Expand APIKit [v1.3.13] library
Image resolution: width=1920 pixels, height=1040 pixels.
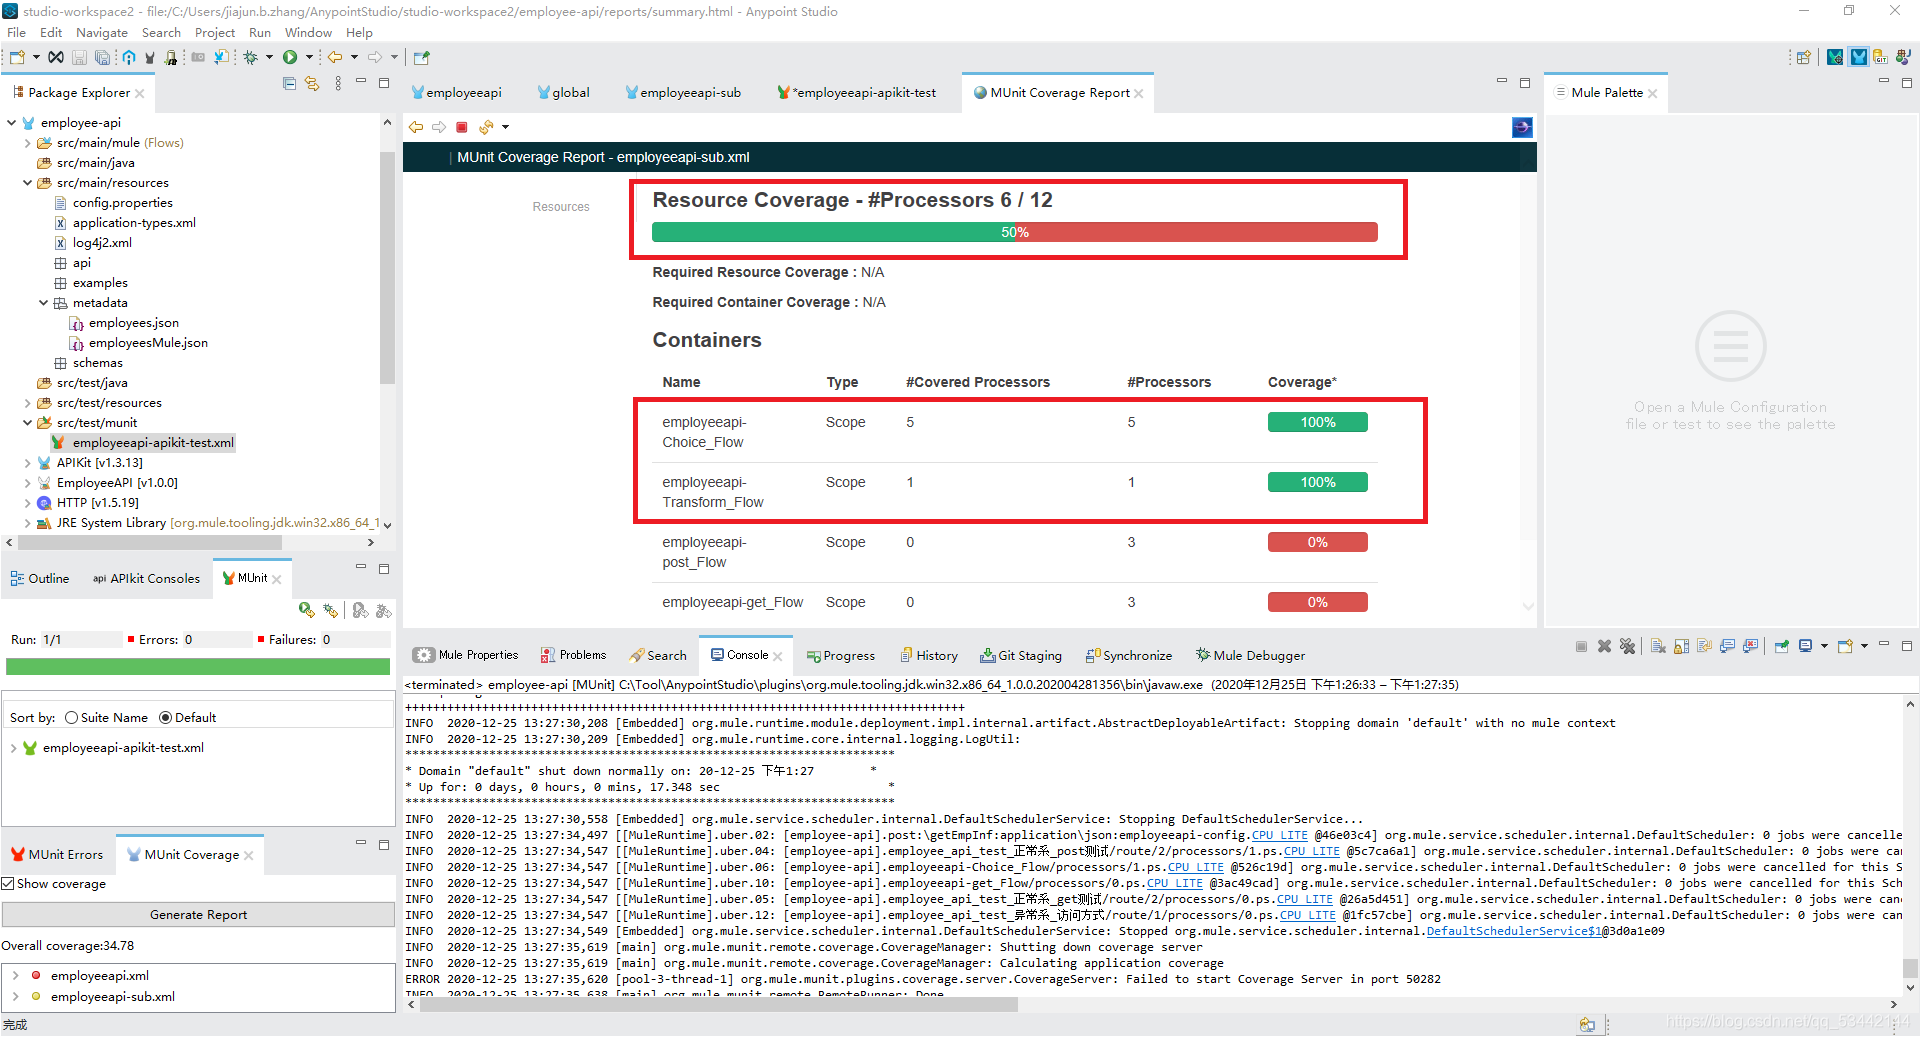click(x=27, y=463)
